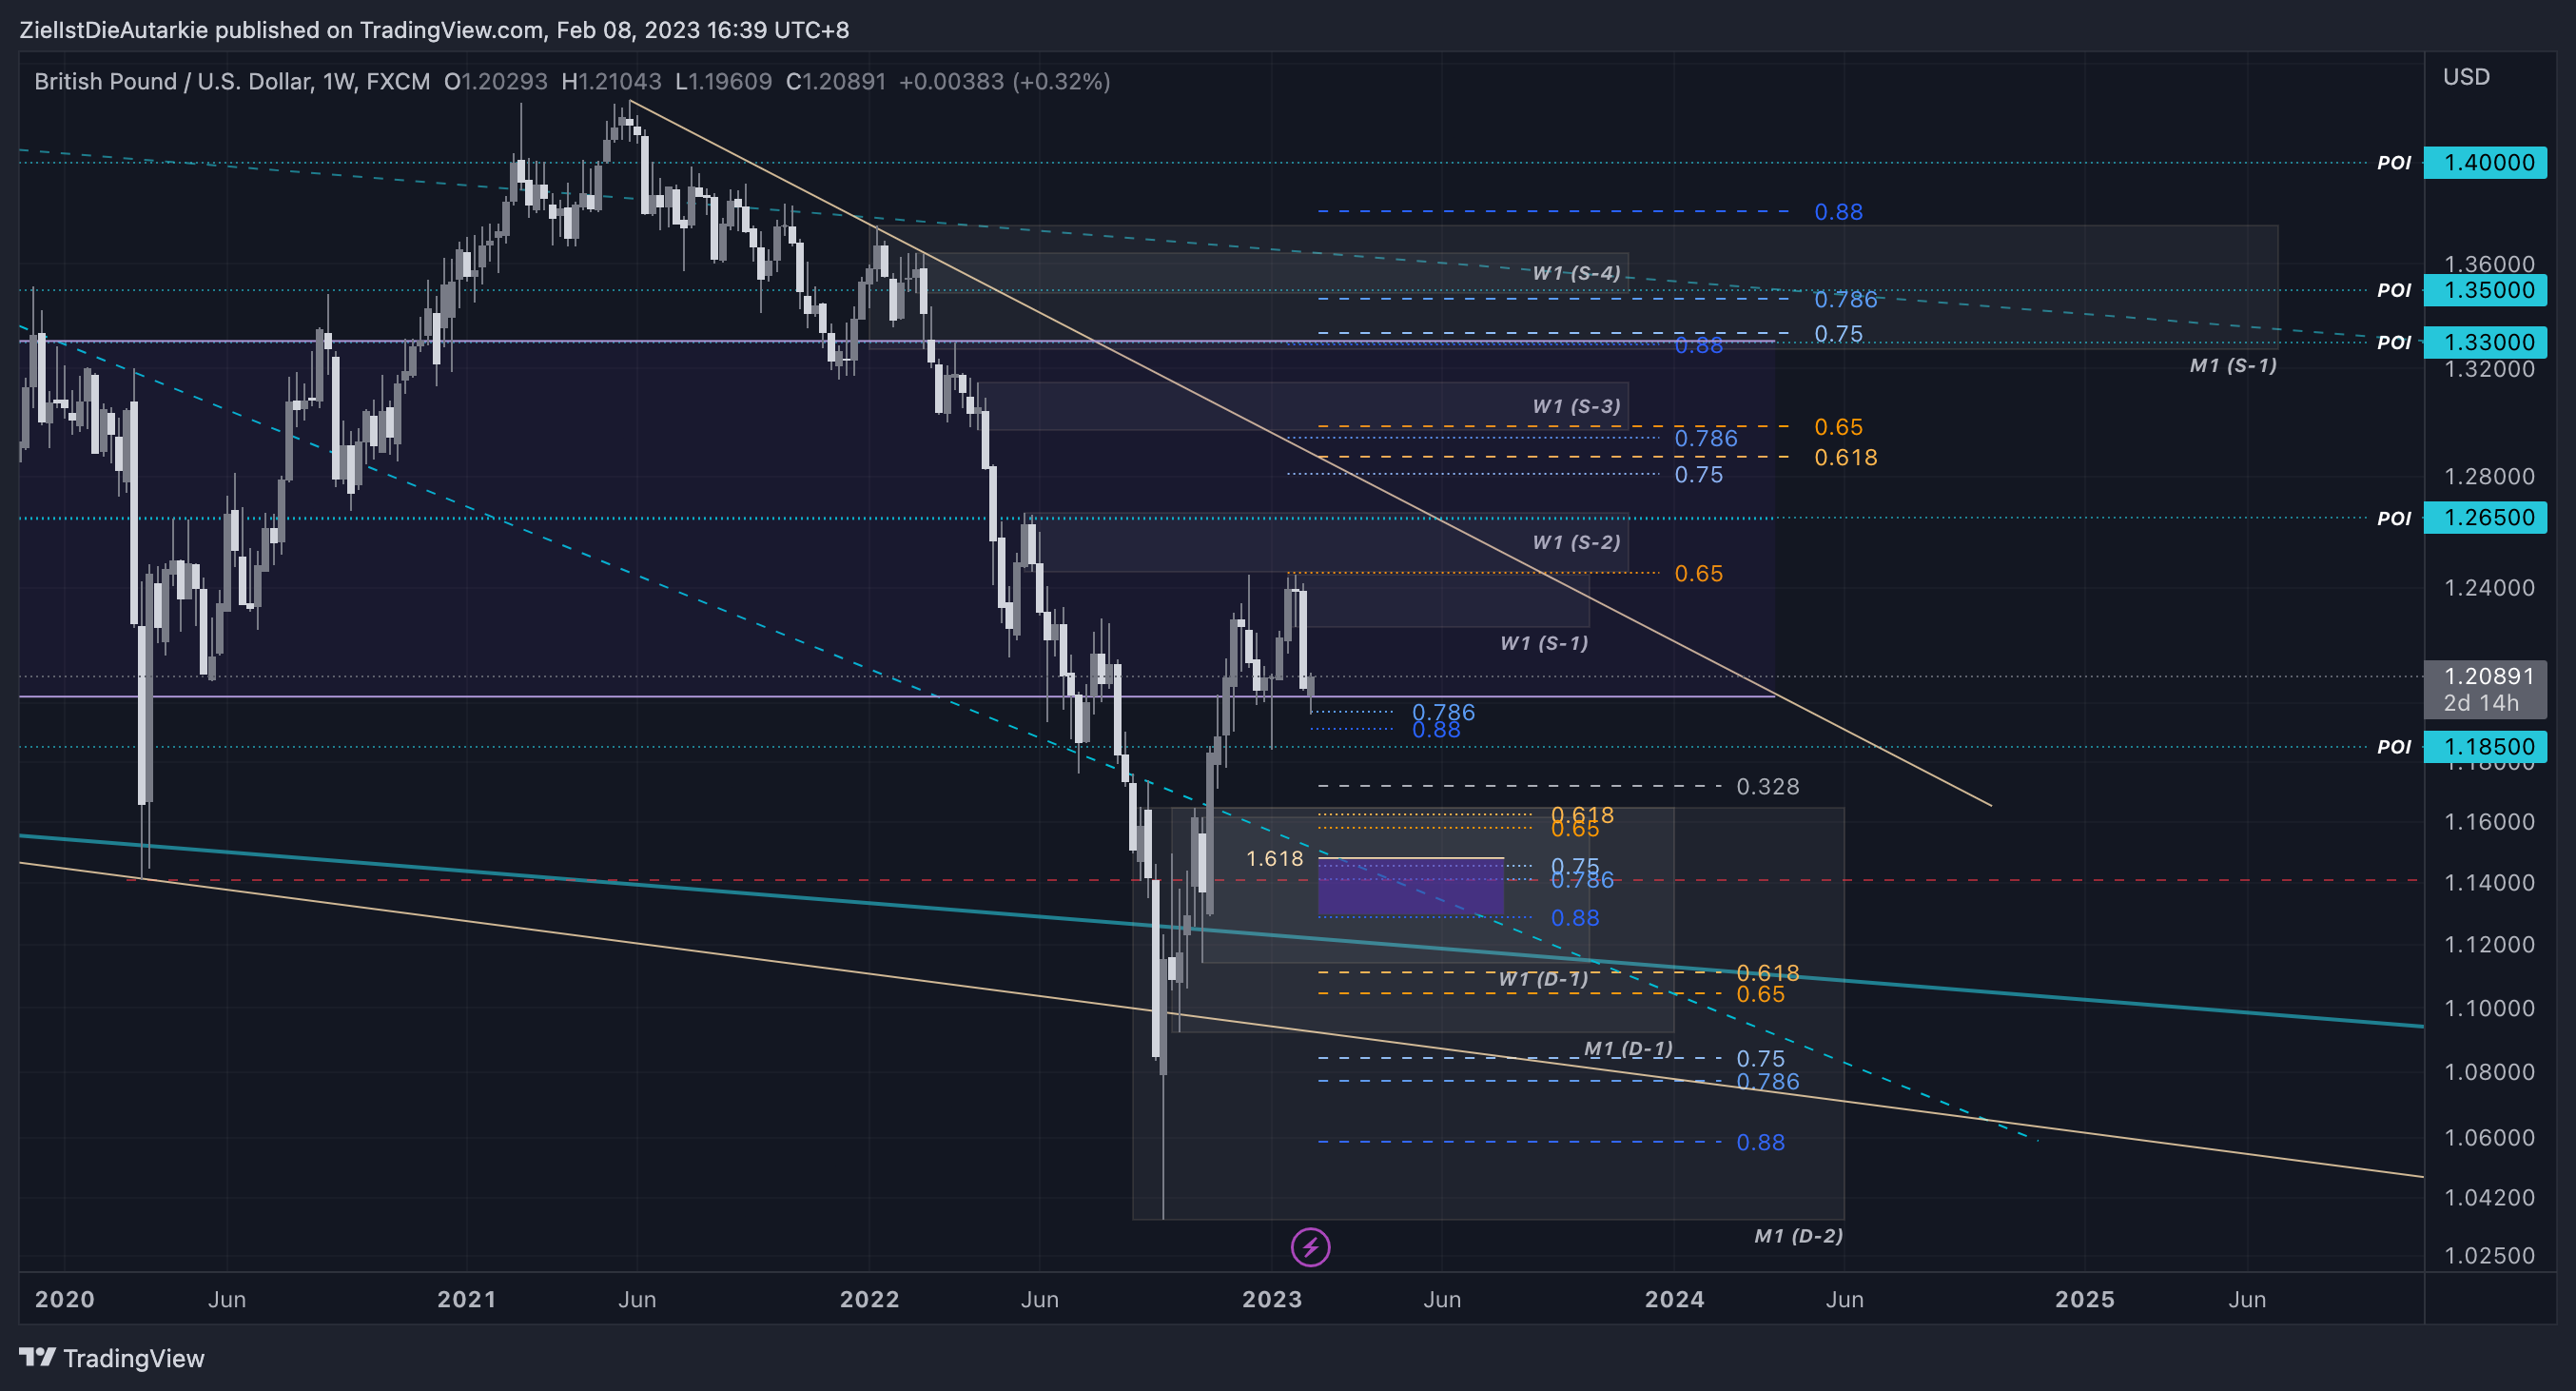
Task: Select the 1.35000 POI price label
Action: (x=2485, y=290)
